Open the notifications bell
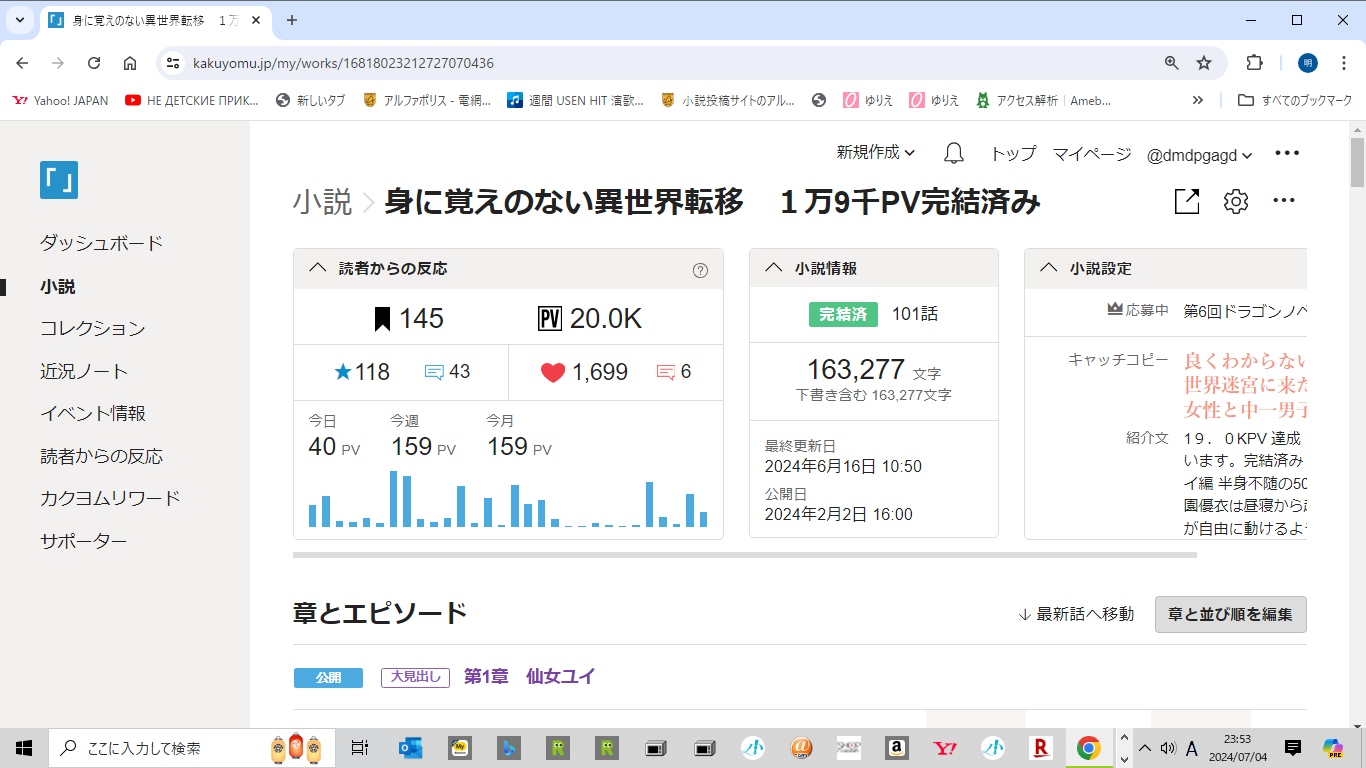The height and width of the screenshot is (768, 1366). tap(954, 153)
